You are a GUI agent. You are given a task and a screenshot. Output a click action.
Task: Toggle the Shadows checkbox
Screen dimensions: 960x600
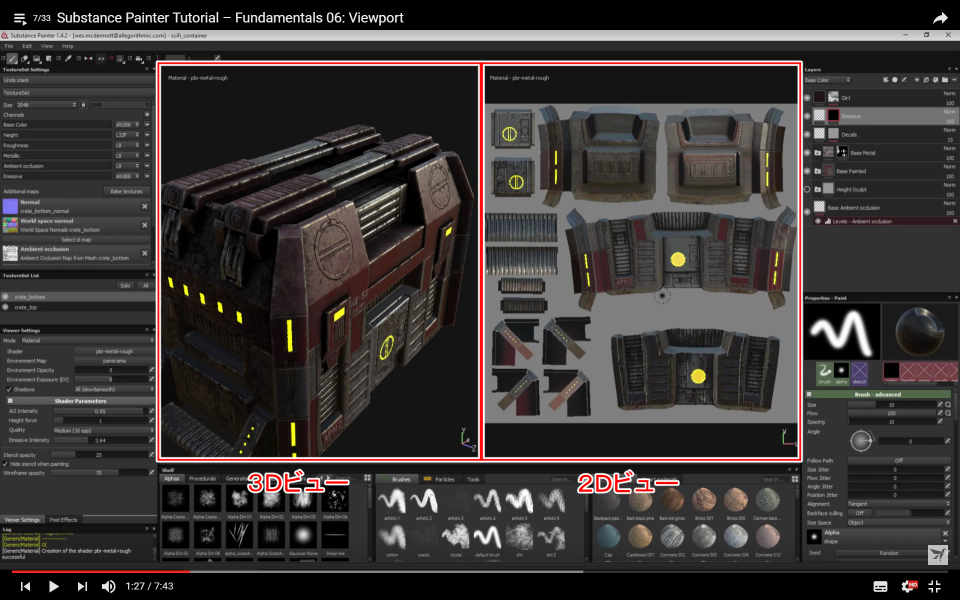pos(9,389)
